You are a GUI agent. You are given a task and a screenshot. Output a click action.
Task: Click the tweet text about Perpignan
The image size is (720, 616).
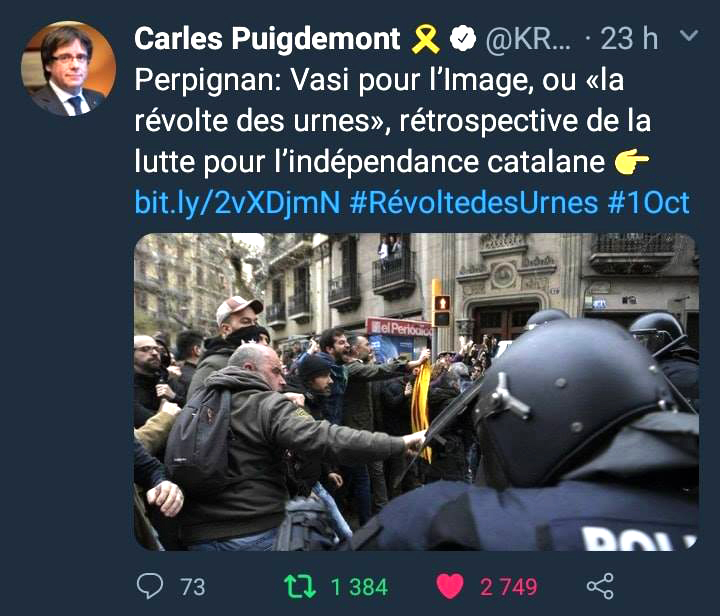pos(393,121)
